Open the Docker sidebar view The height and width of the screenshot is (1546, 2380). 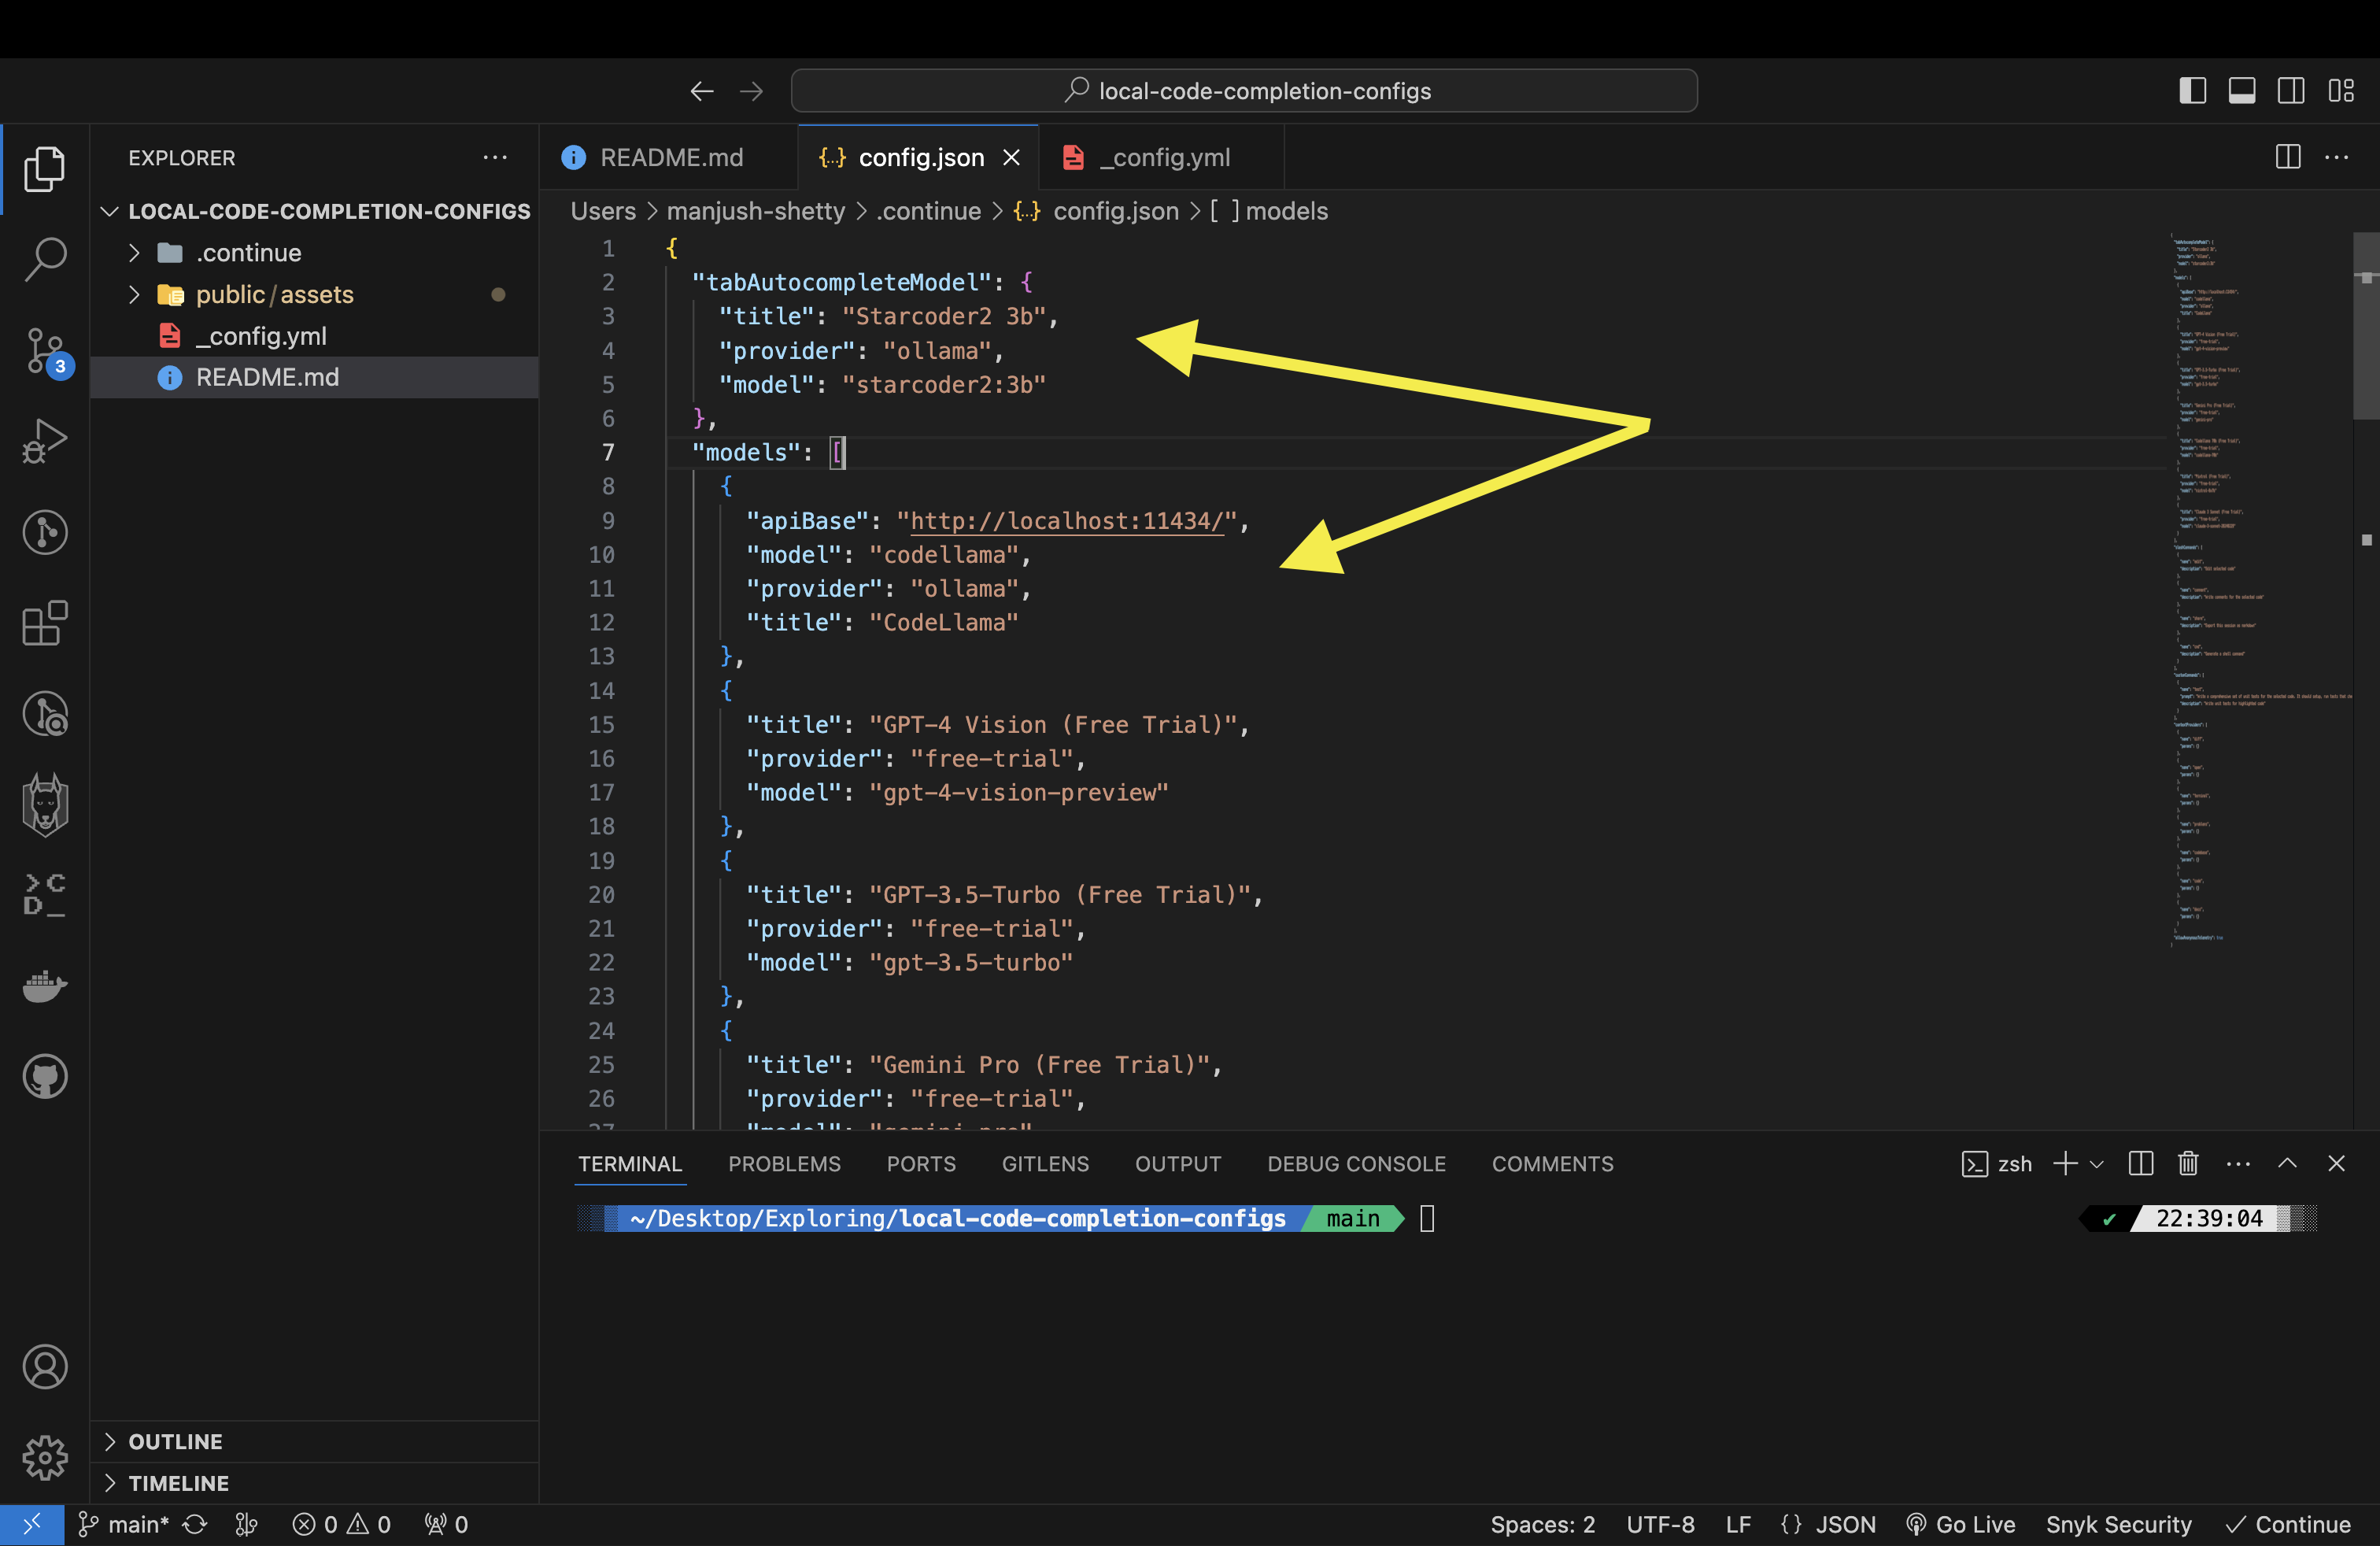(x=45, y=985)
